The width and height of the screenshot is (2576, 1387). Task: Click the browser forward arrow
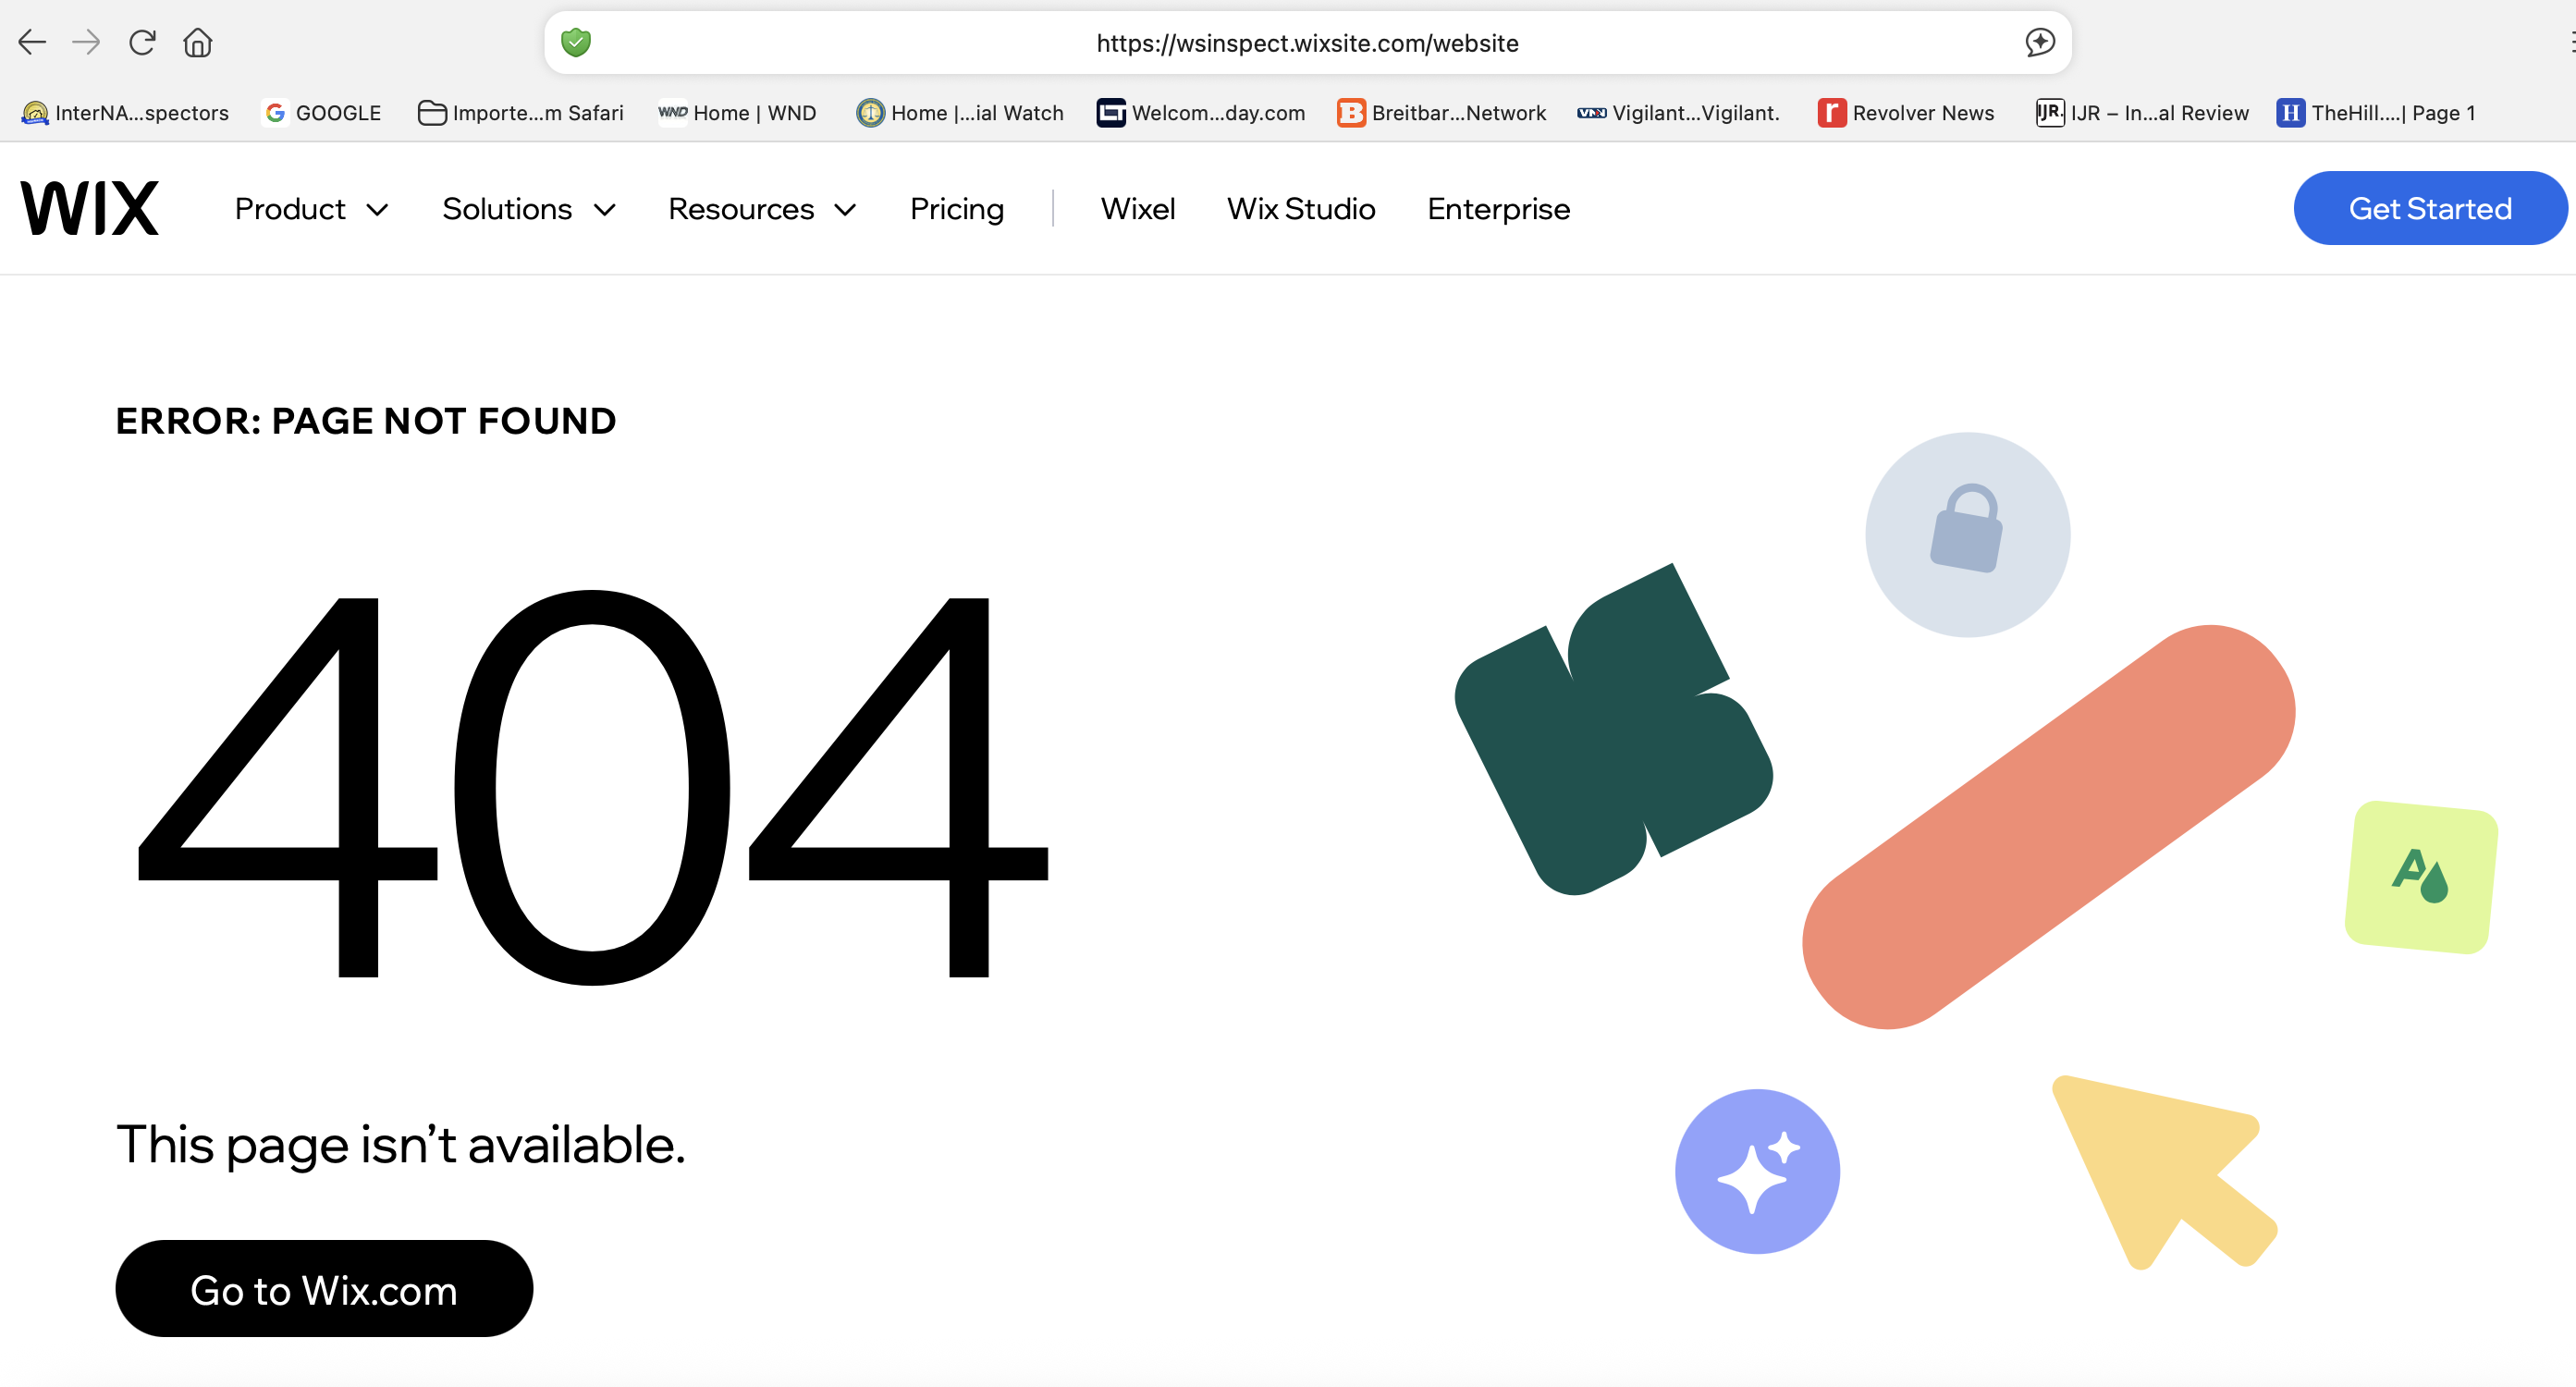87,42
